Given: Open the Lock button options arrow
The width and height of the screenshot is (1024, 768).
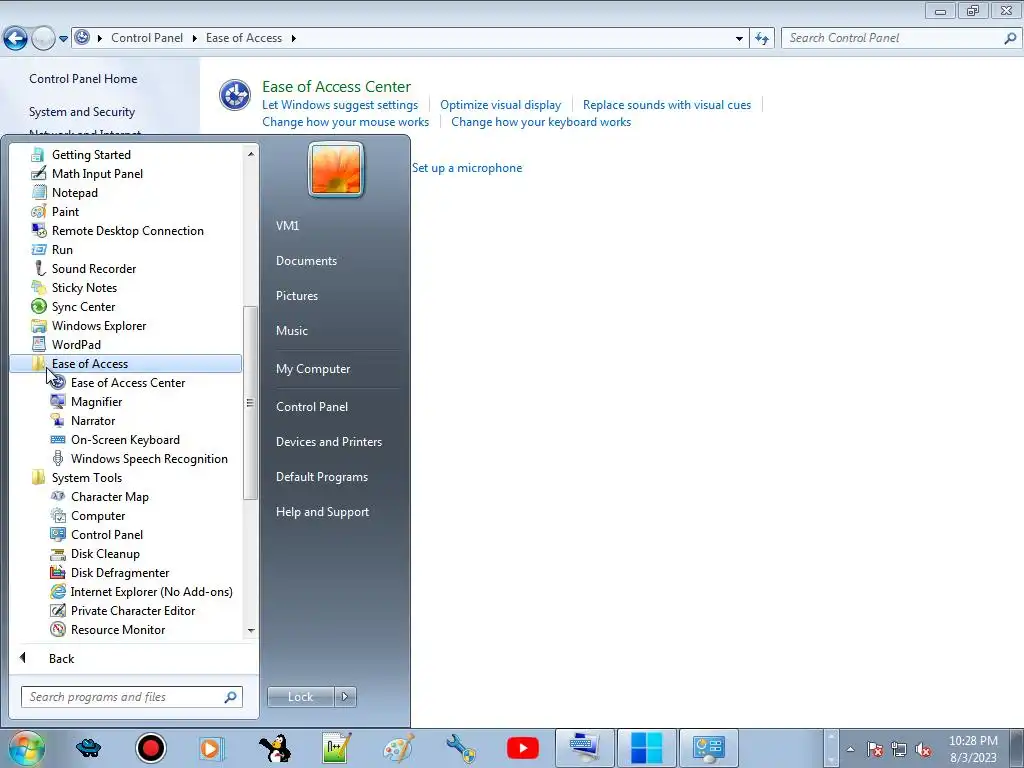Looking at the screenshot, I should coord(345,697).
